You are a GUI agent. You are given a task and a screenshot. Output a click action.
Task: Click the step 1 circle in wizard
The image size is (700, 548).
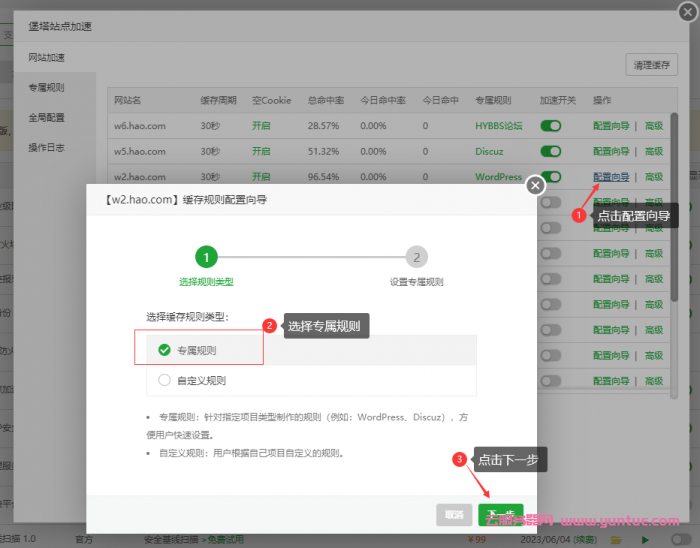(206, 257)
